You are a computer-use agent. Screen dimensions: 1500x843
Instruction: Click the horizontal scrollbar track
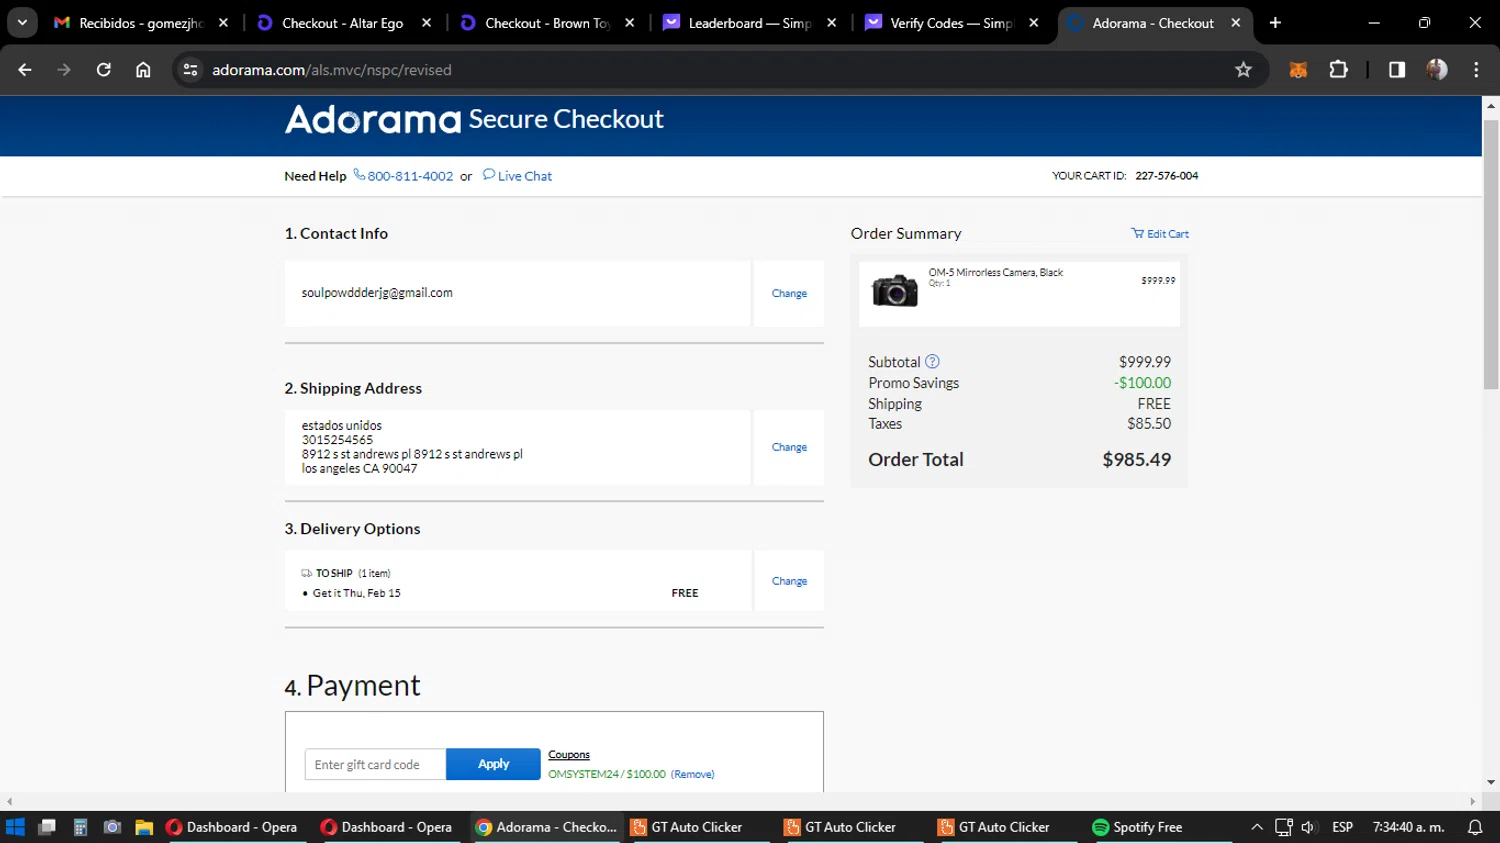740,801
